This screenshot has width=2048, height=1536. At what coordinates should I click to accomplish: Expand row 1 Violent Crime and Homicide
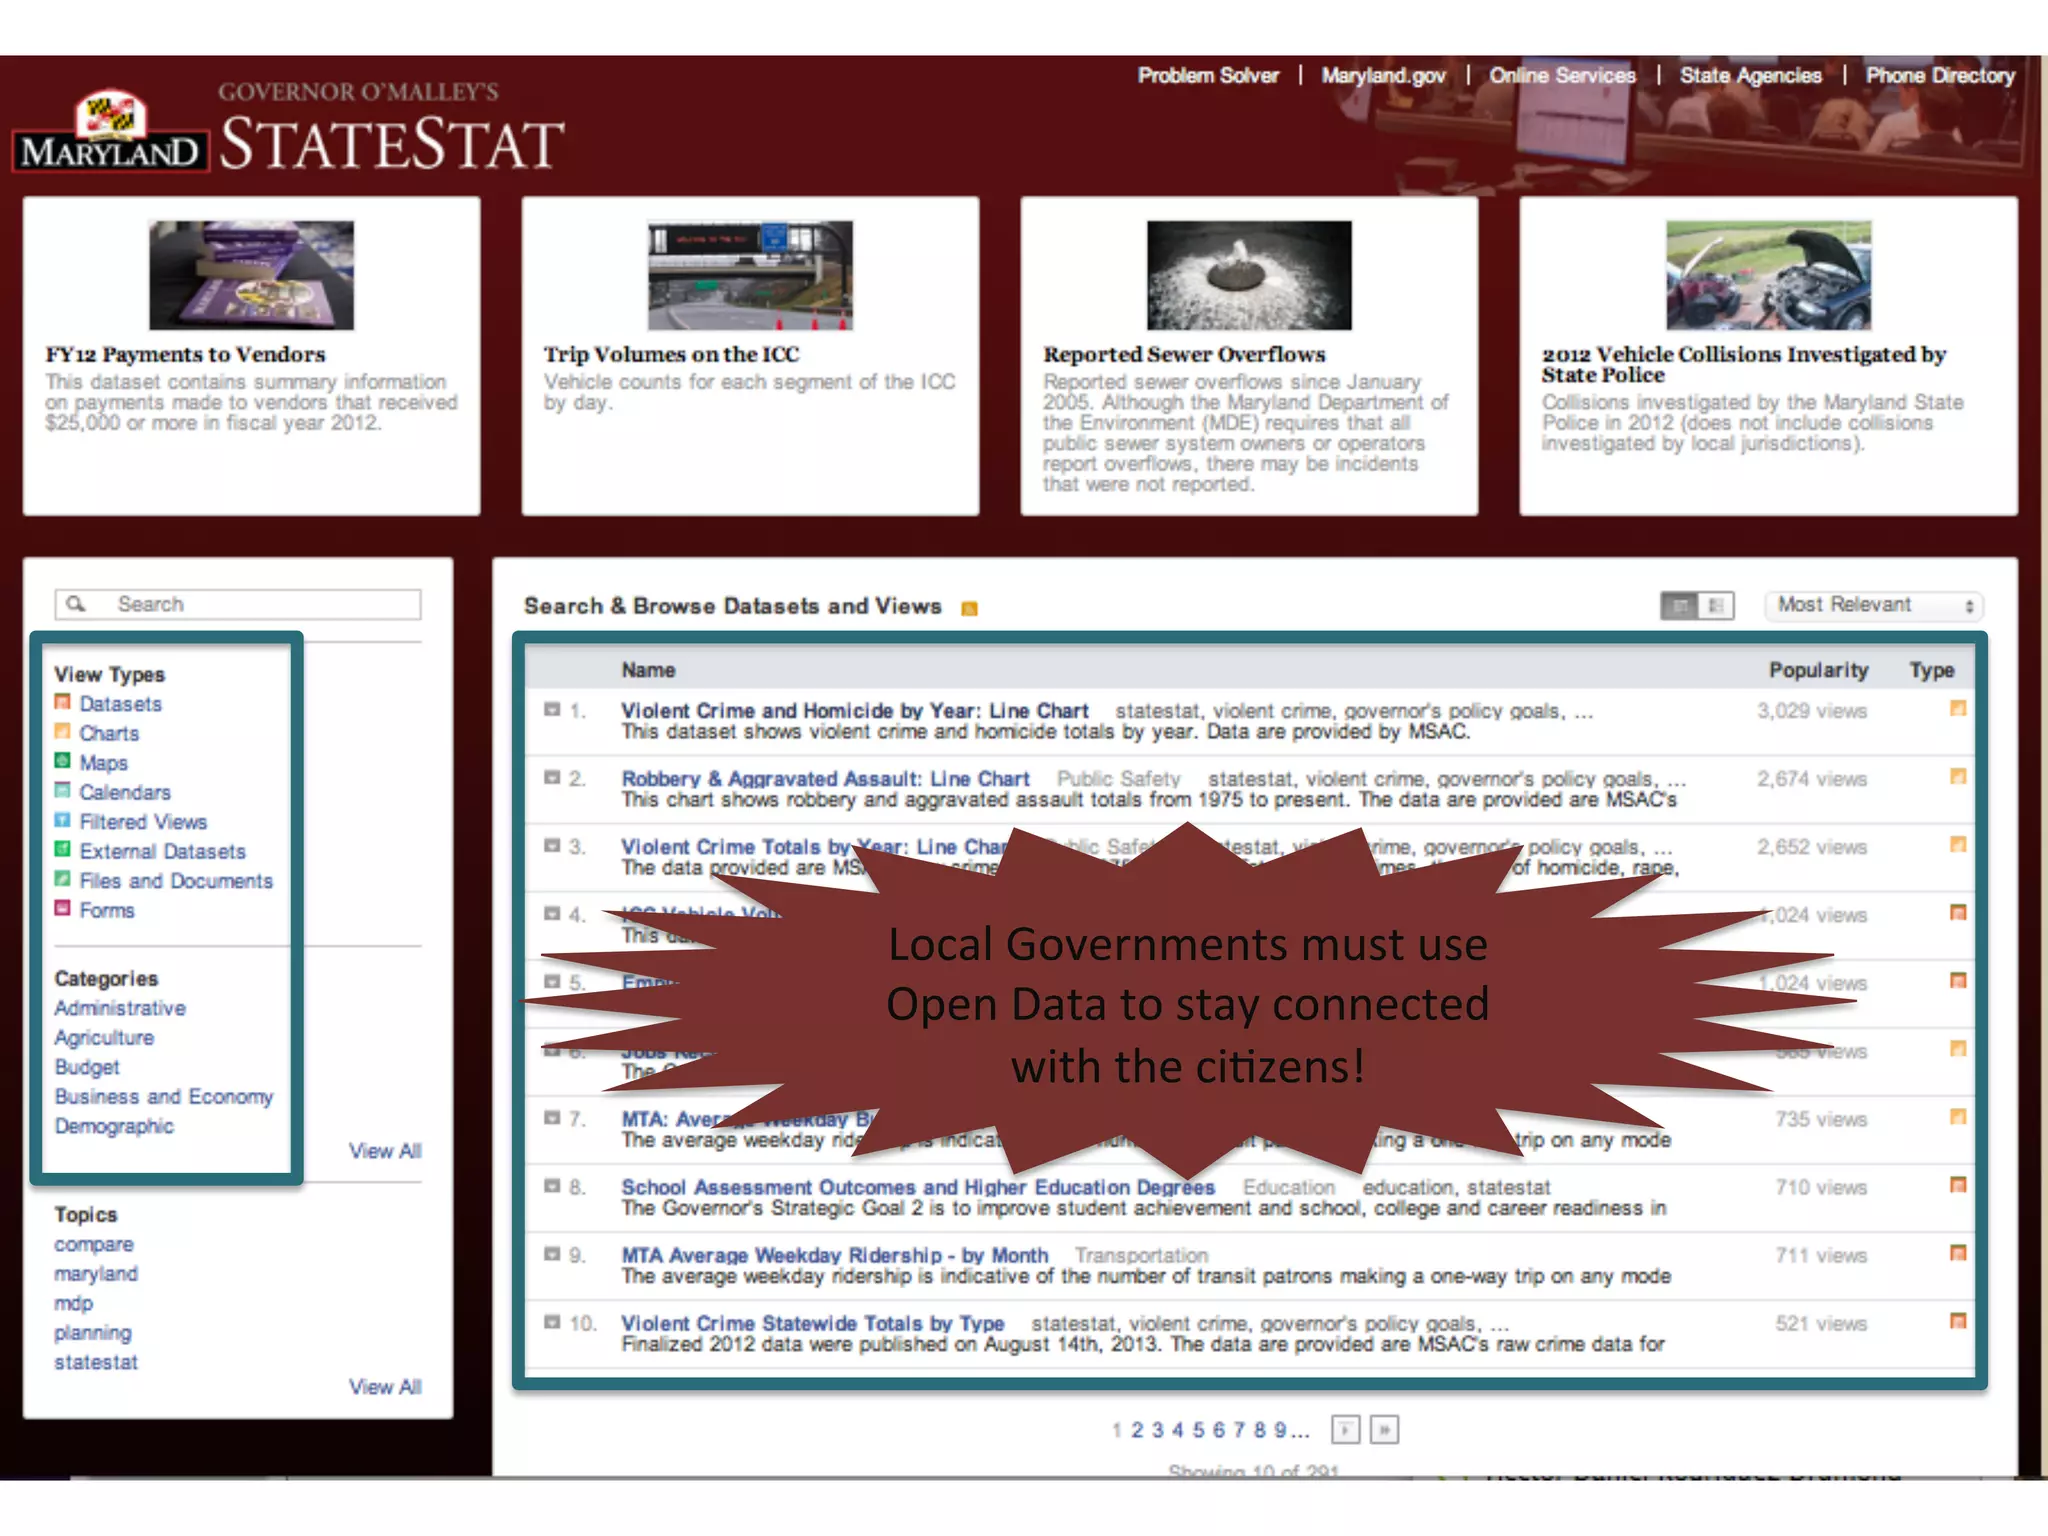552,710
